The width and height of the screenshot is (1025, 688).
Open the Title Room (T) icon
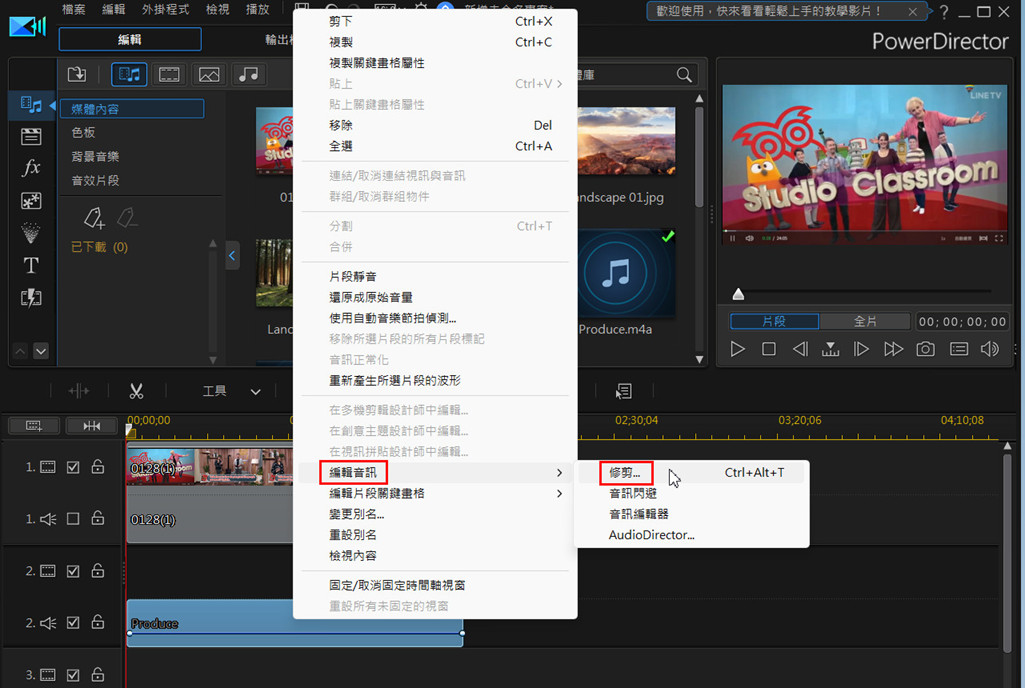click(31, 265)
